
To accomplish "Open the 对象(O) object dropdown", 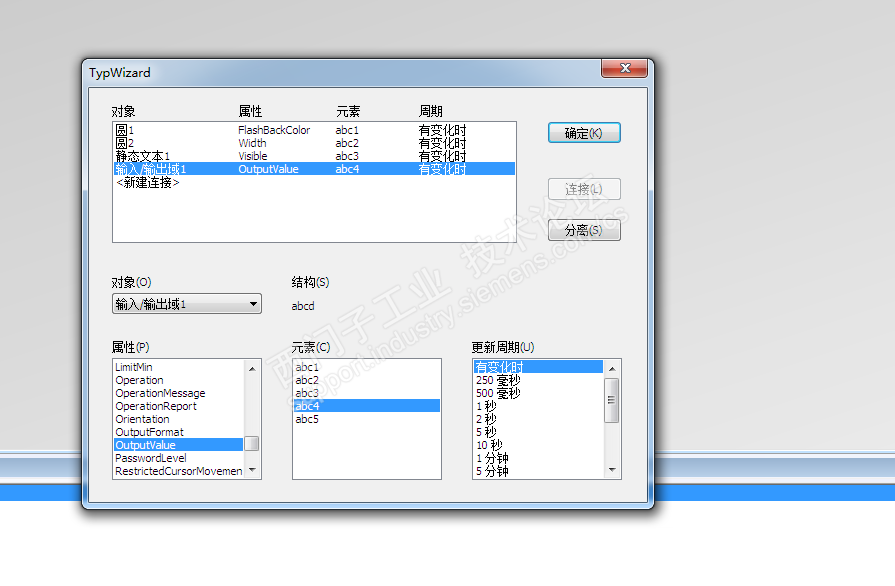I will [x=187, y=304].
